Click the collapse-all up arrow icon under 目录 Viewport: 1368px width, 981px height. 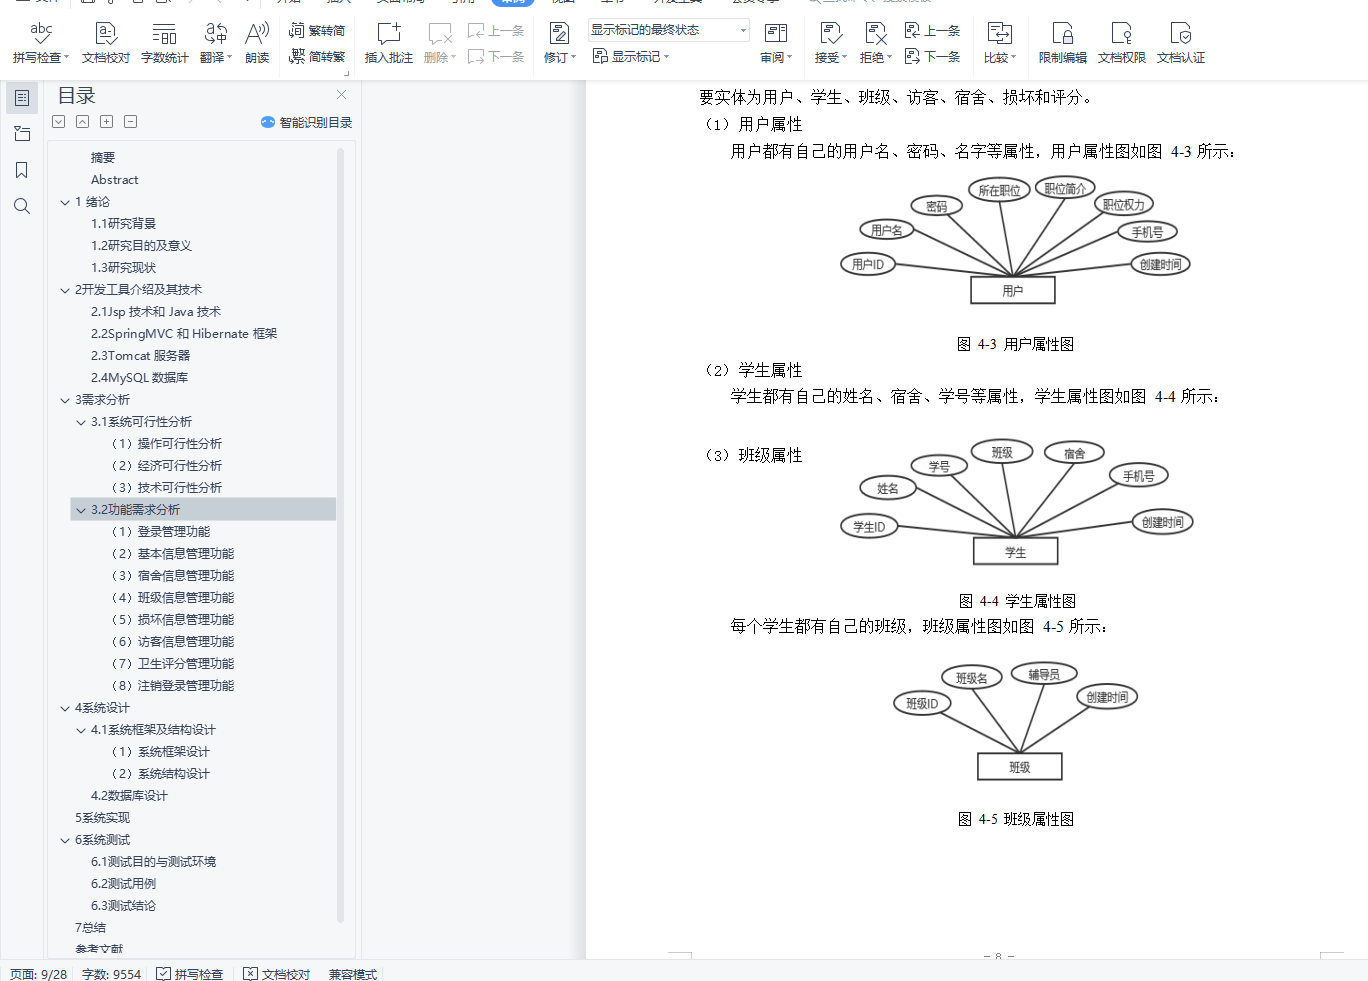pos(83,122)
